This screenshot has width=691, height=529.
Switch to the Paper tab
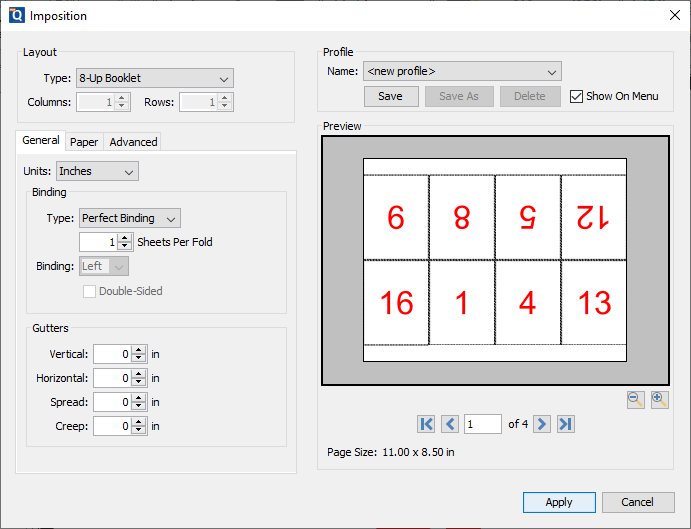[84, 142]
